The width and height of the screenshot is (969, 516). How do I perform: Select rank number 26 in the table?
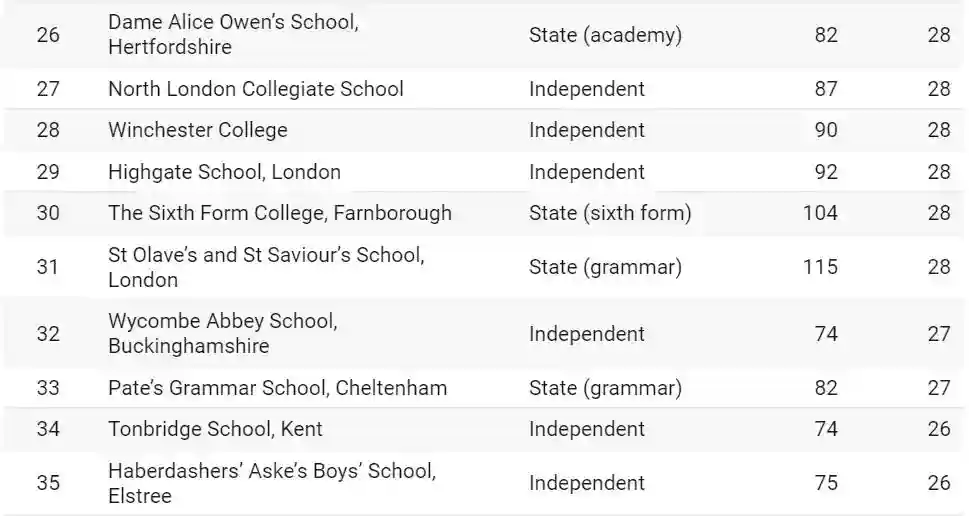click(48, 35)
